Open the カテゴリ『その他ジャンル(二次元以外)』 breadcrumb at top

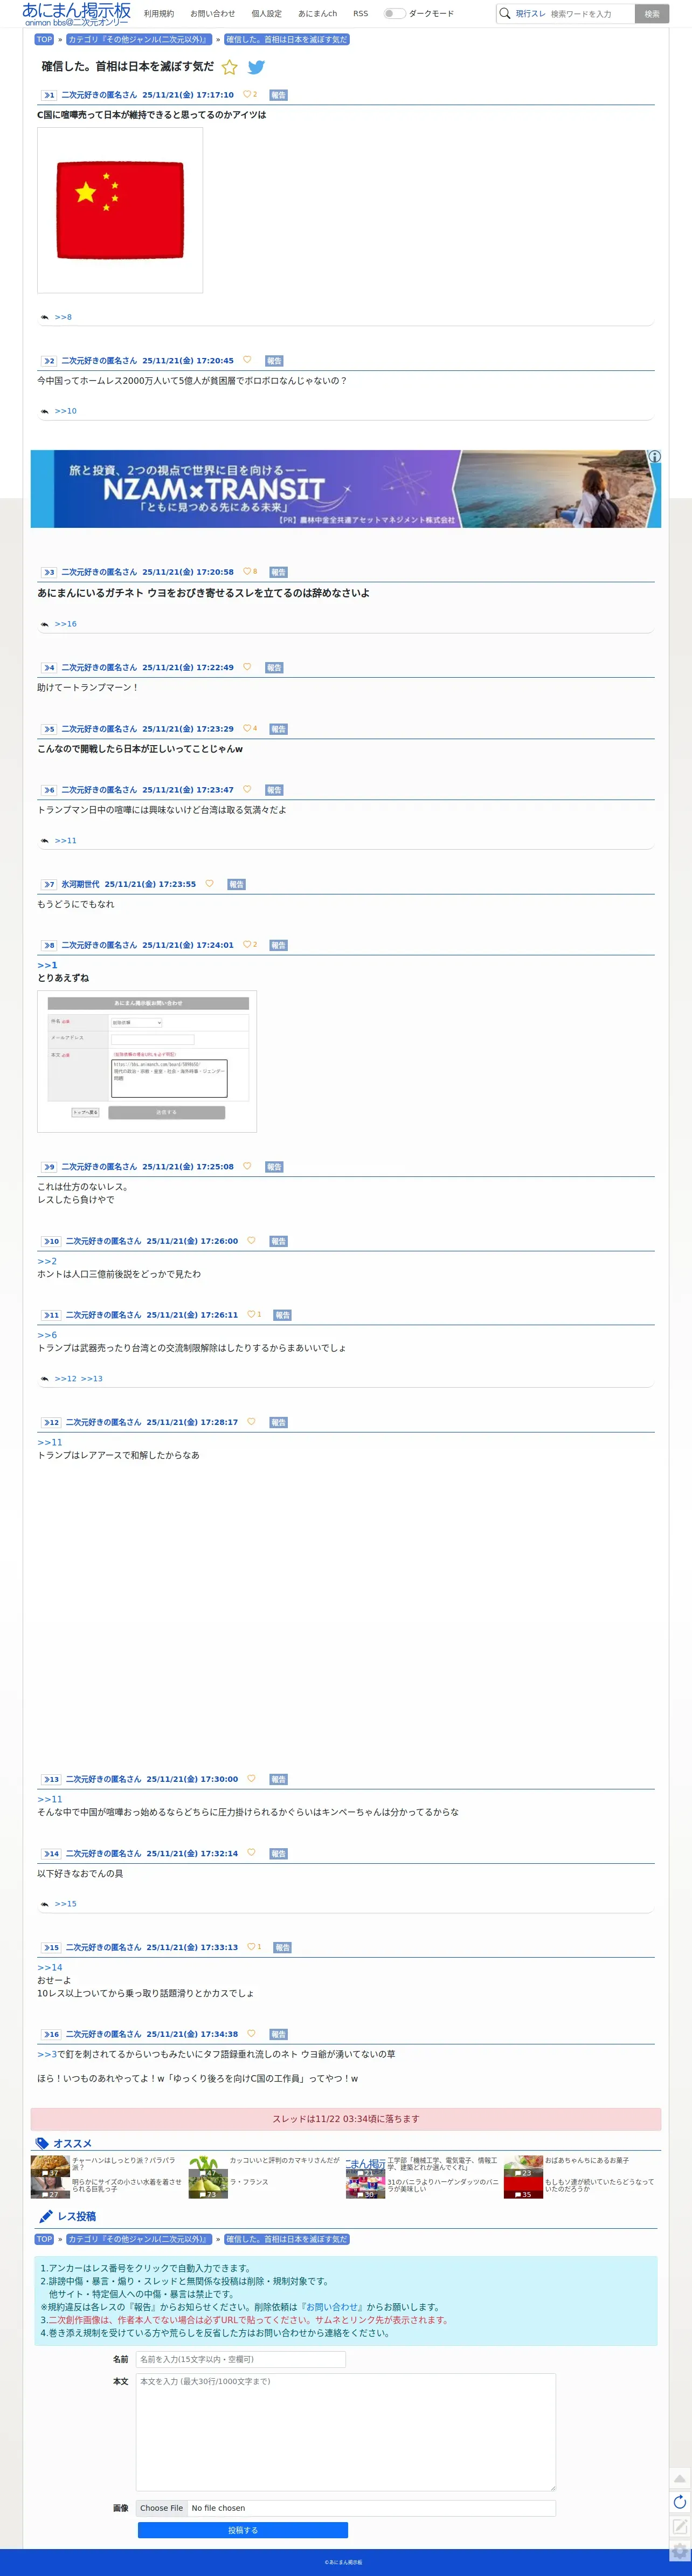click(x=138, y=40)
